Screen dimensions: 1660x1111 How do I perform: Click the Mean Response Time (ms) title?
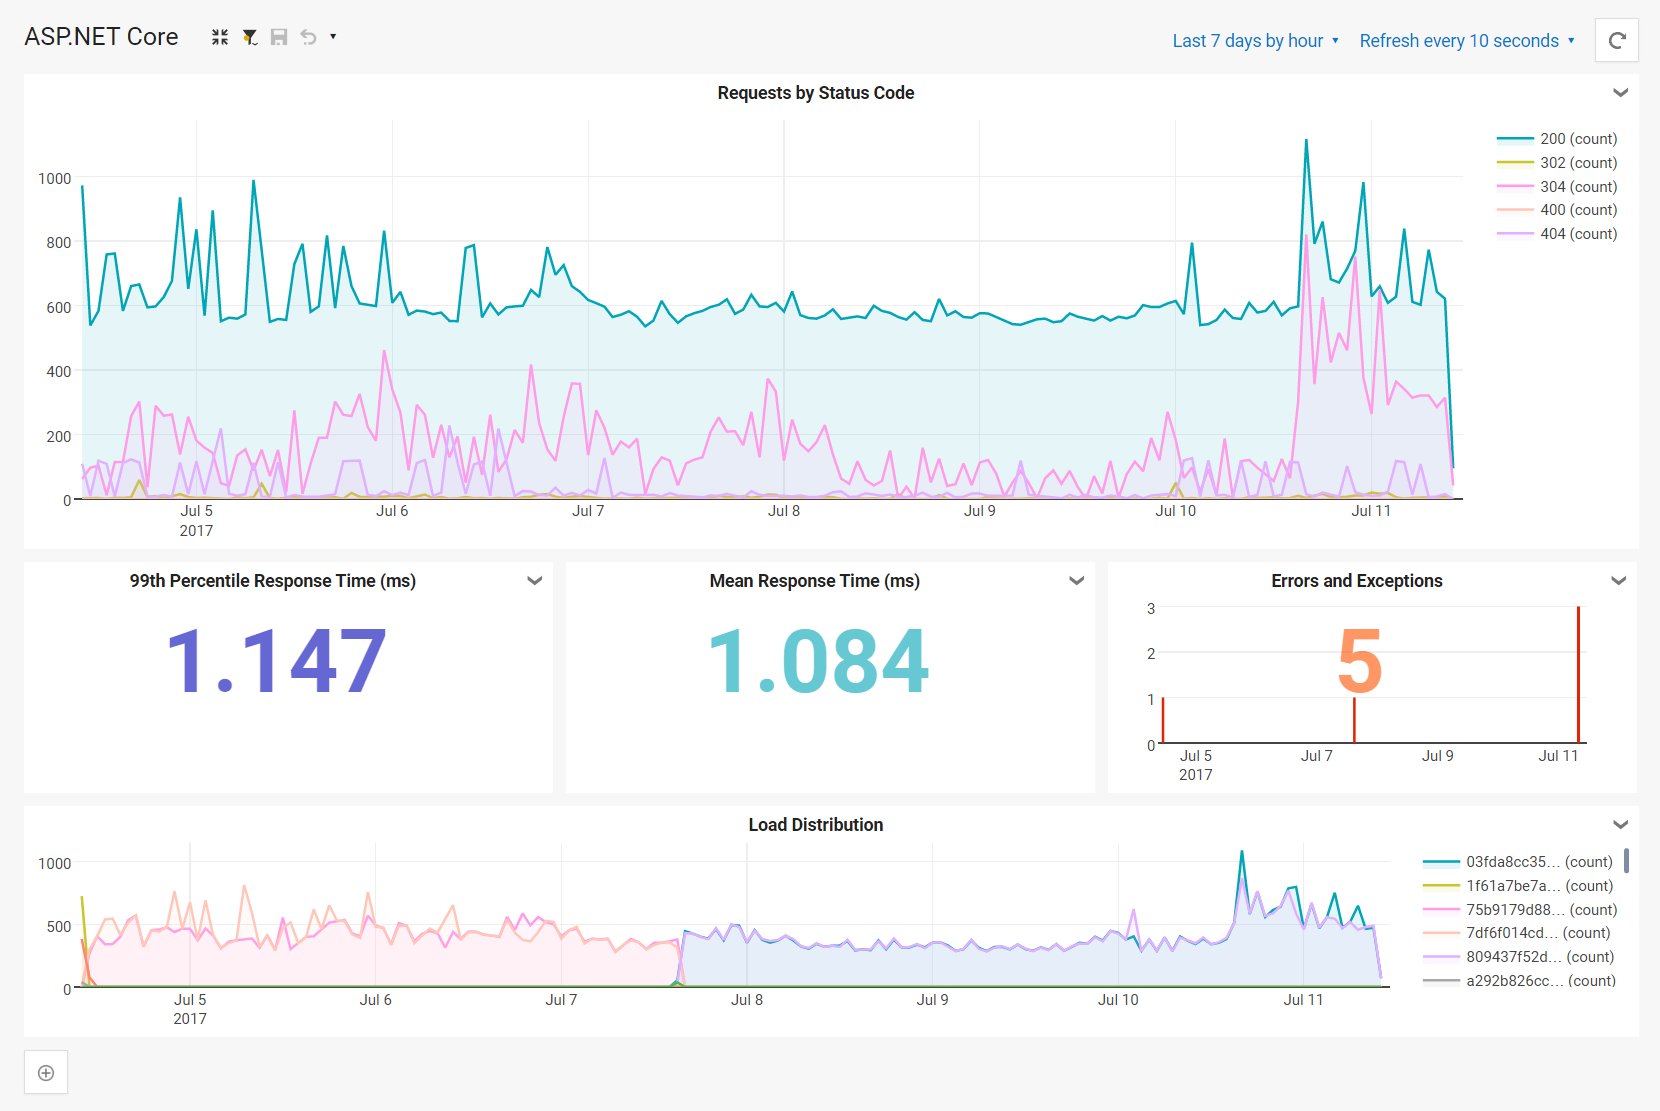815,581
